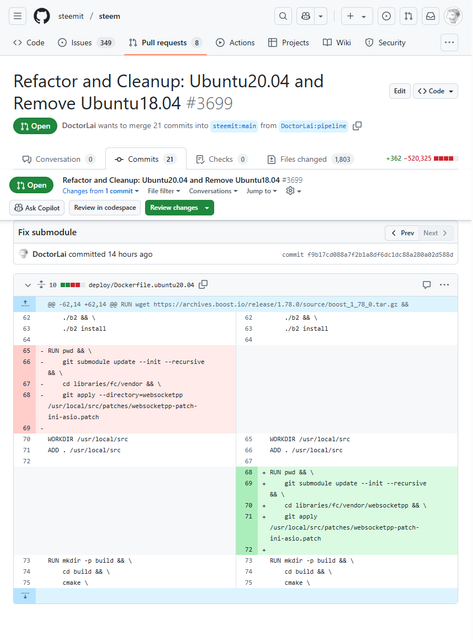This screenshot has height=640, width=473.
Task: Copy the Dockerfile.ubuntu20.04 file path
Action: [x=203, y=284]
